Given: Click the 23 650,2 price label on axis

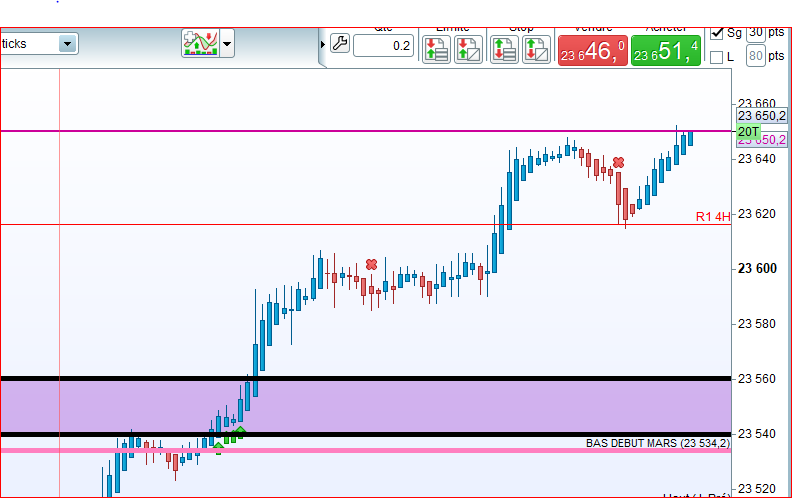Looking at the screenshot, I should pyautogui.click(x=762, y=116).
